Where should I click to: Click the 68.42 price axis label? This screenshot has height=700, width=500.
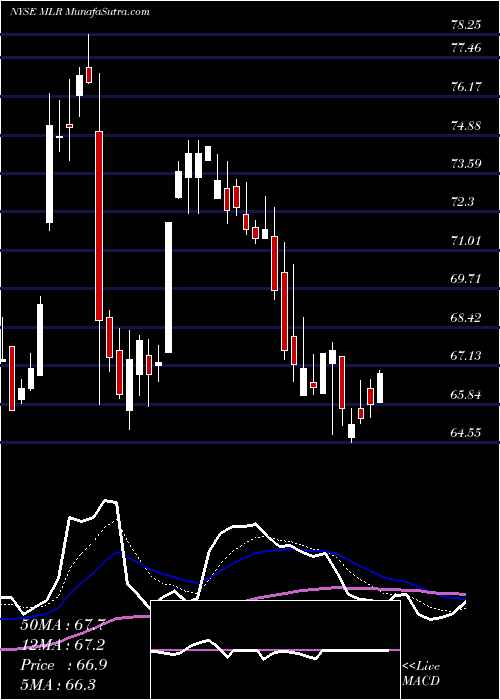click(466, 318)
